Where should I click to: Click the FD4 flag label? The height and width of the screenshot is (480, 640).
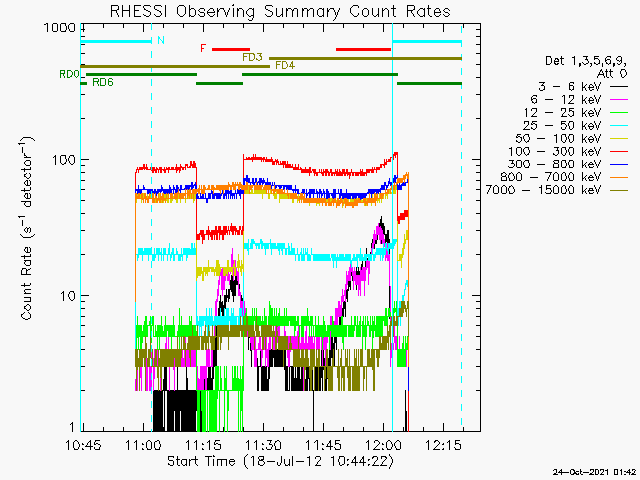(285, 65)
